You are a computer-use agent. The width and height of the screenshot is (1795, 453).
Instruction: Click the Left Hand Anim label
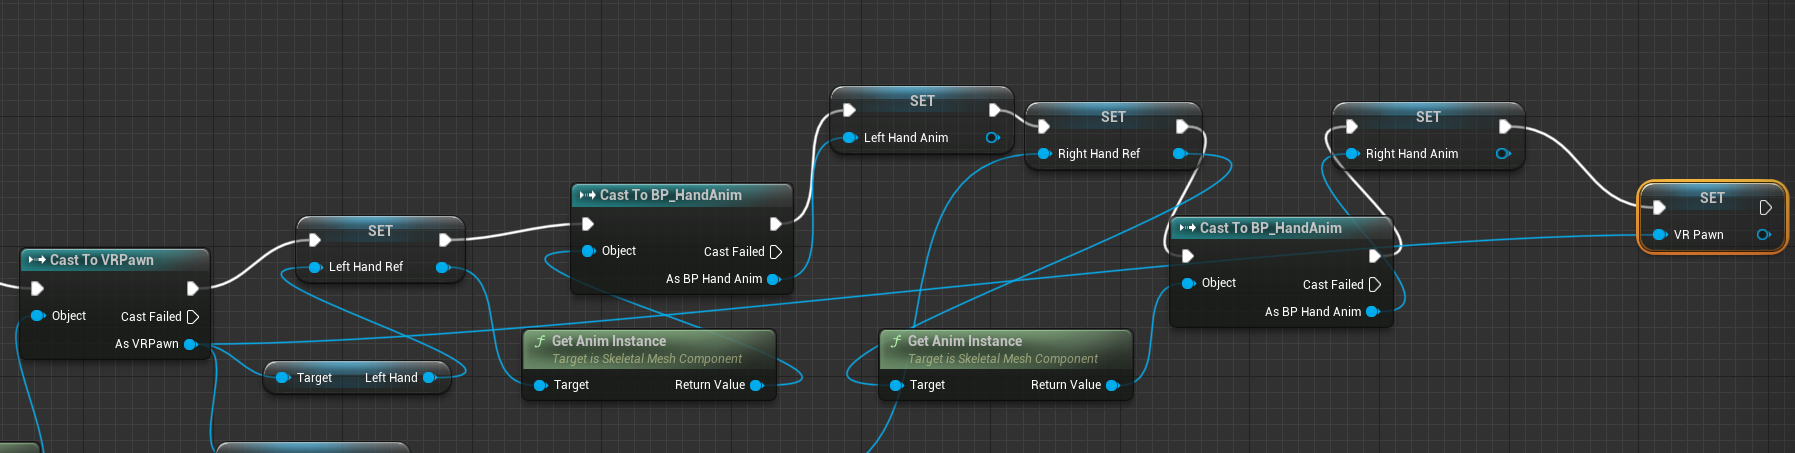coord(906,138)
